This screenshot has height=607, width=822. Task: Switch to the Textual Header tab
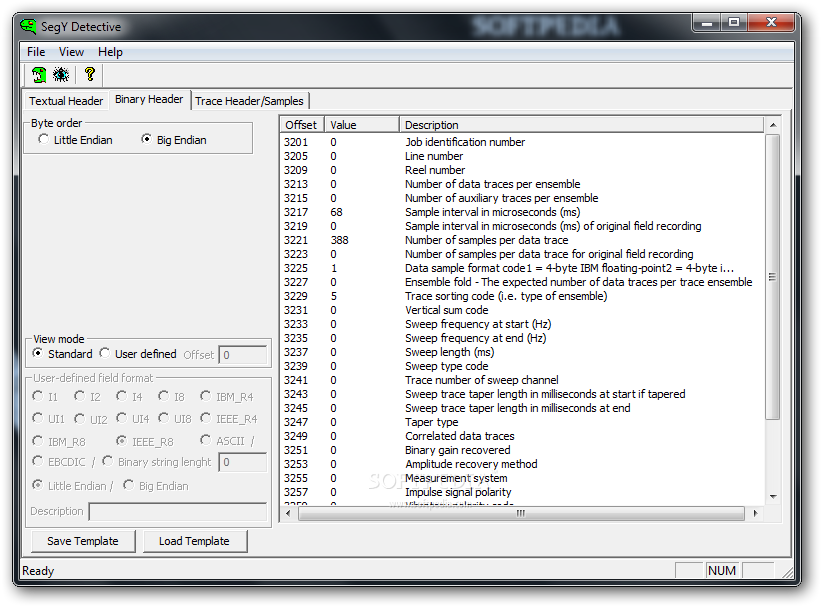[66, 101]
